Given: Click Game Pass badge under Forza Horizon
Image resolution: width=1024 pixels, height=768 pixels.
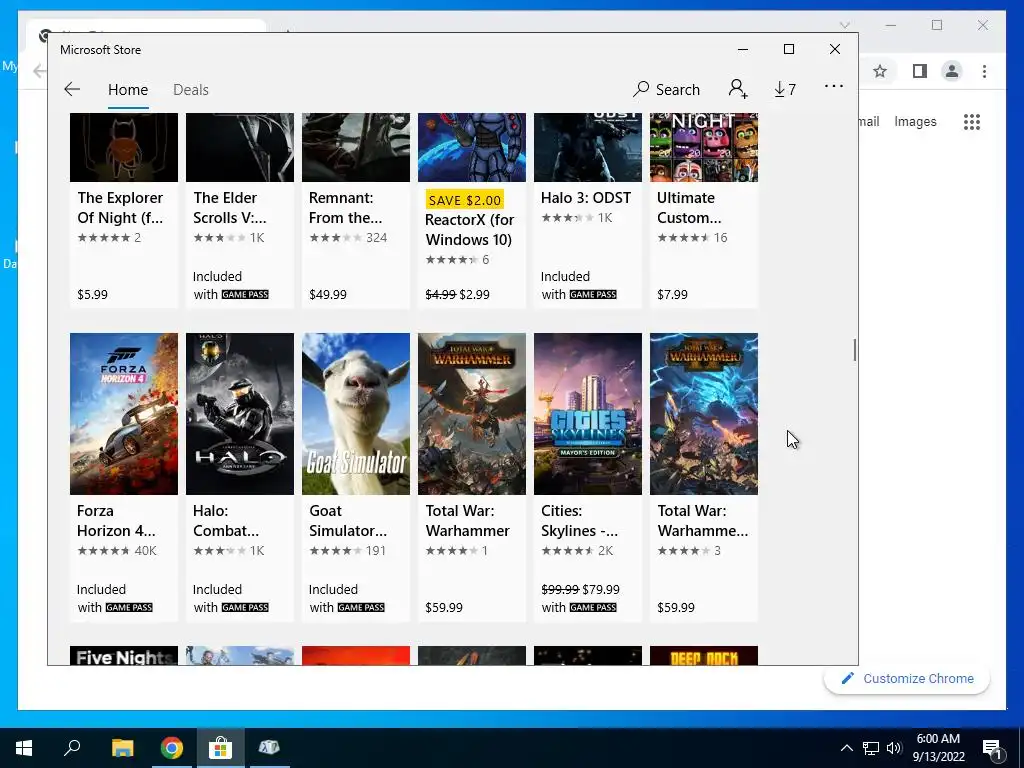Looking at the screenshot, I should pyautogui.click(x=129, y=607).
